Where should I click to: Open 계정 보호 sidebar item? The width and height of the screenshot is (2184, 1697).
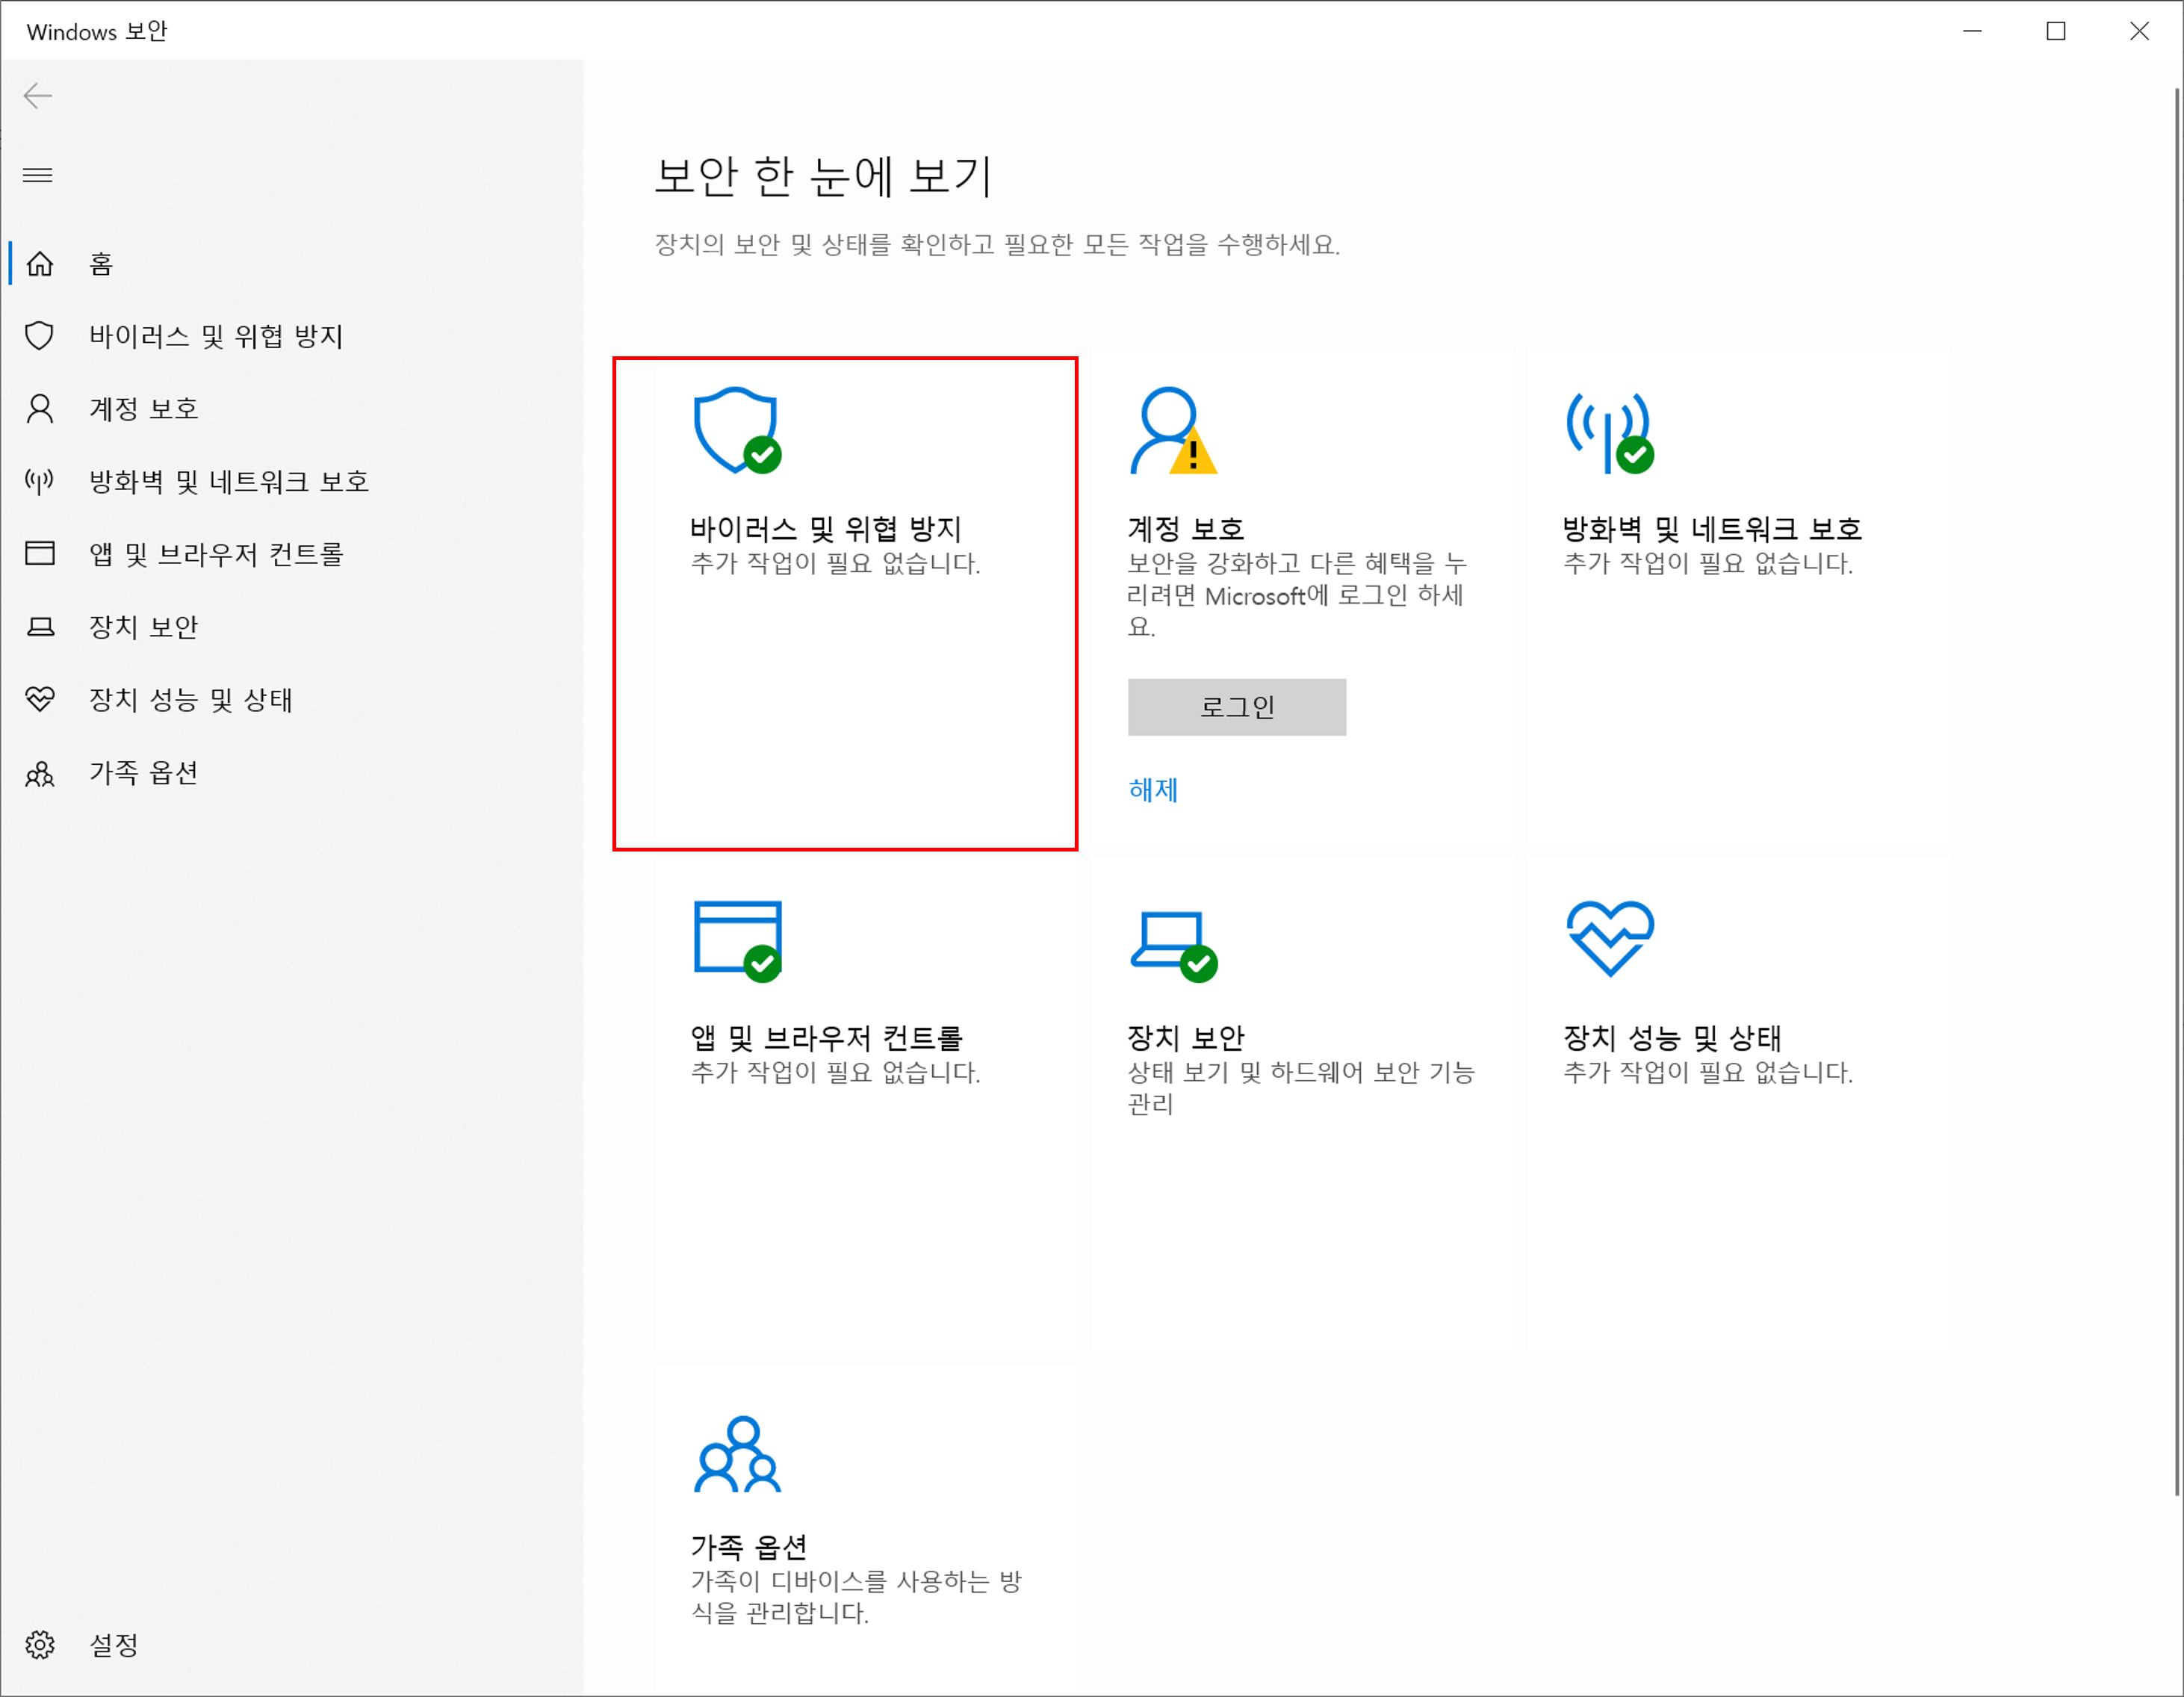[291, 409]
